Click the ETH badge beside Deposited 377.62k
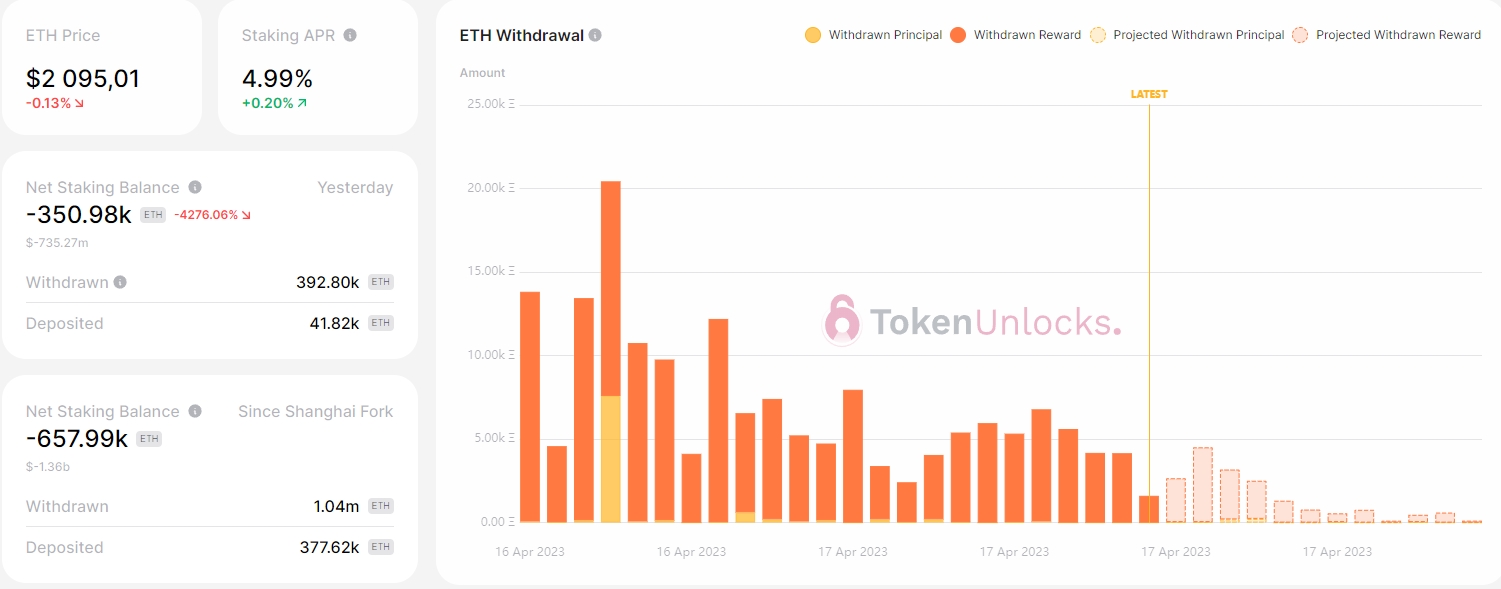 (x=380, y=547)
